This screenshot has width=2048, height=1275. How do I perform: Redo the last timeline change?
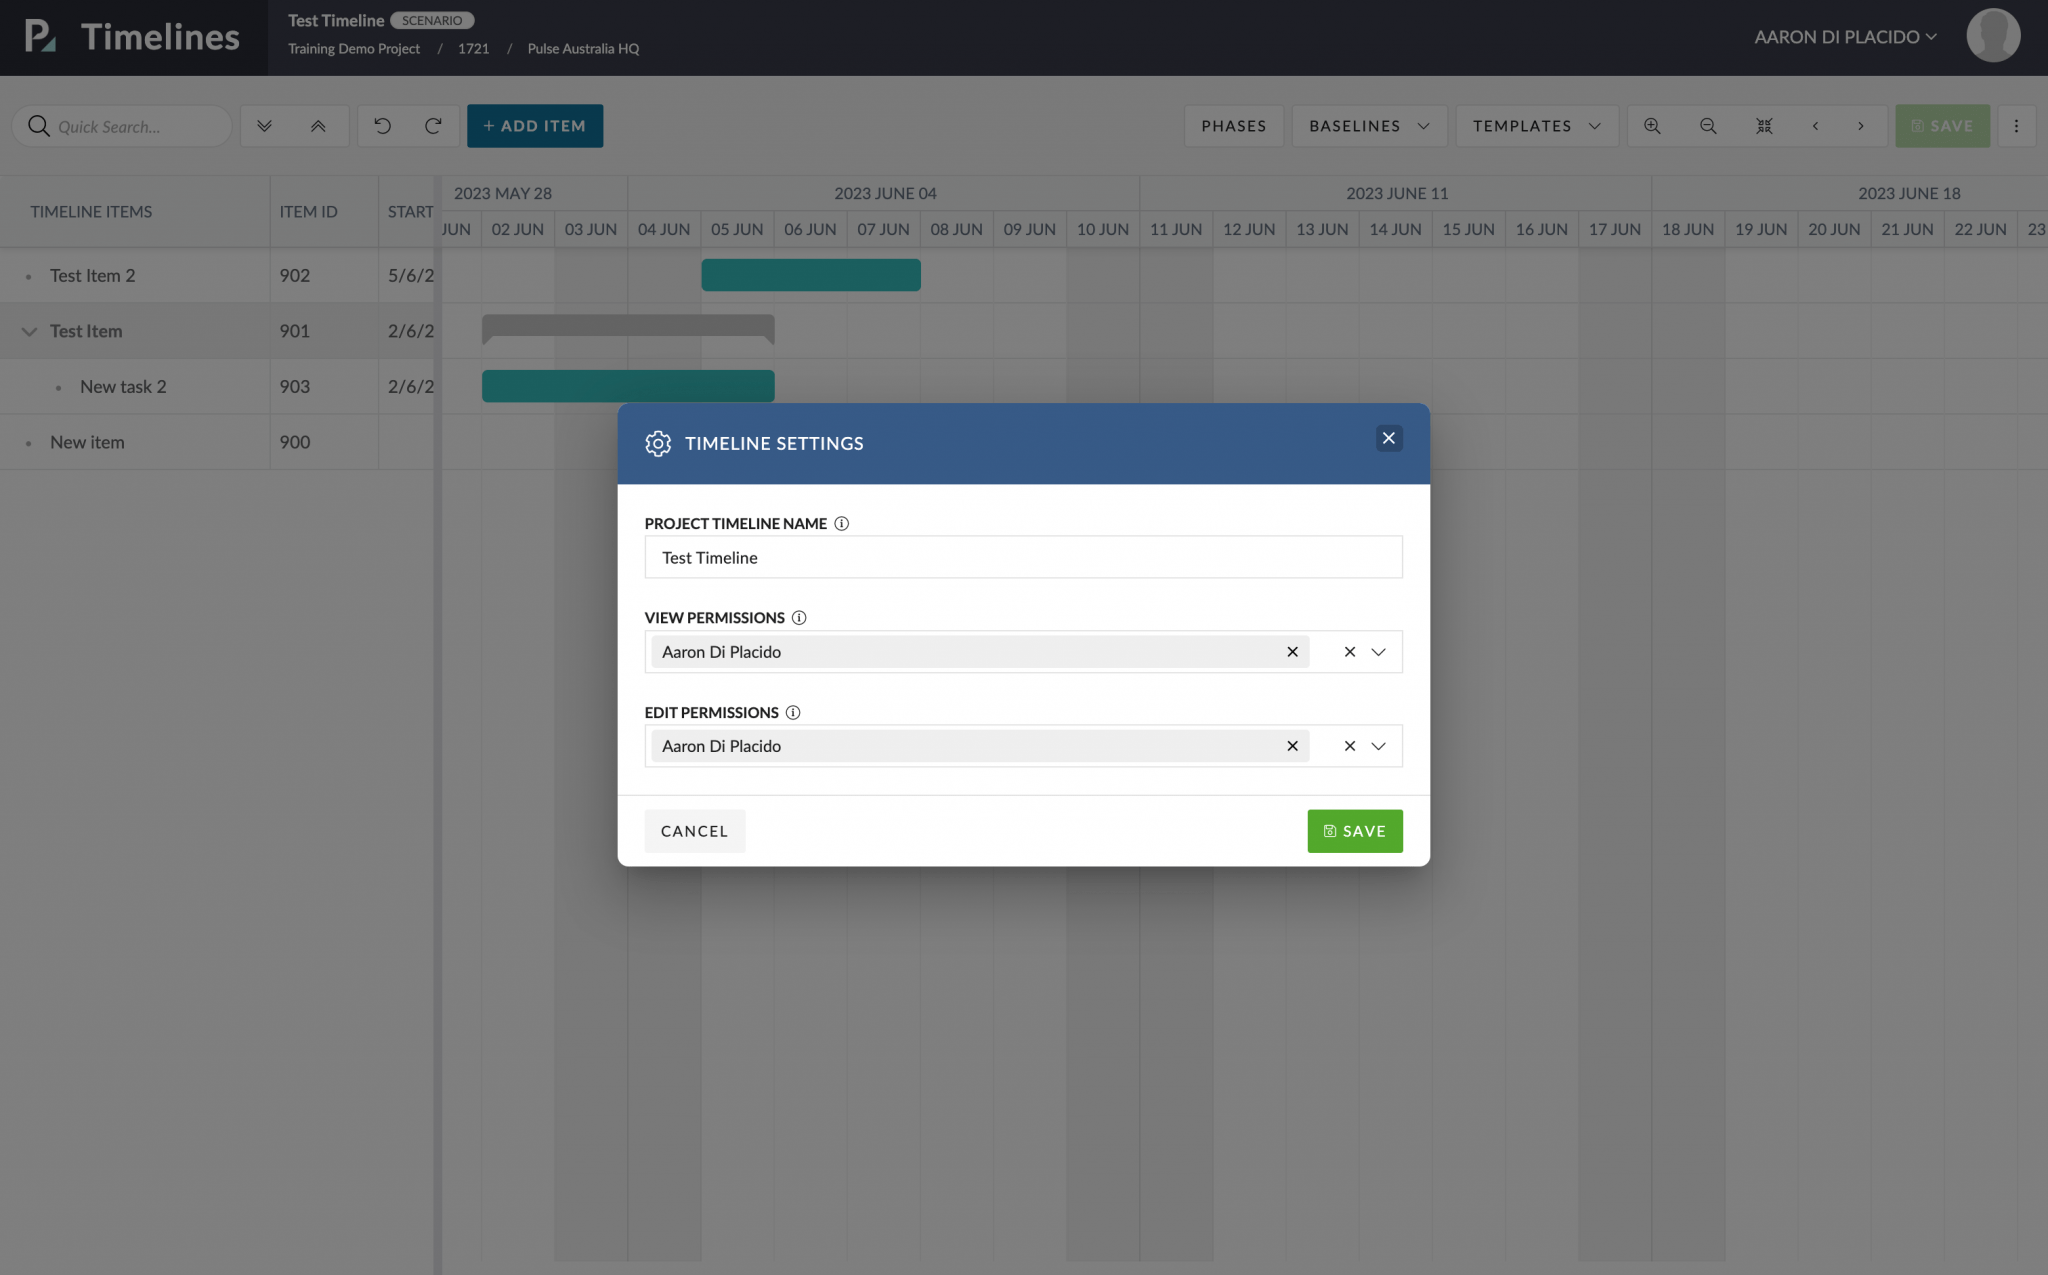tap(434, 126)
